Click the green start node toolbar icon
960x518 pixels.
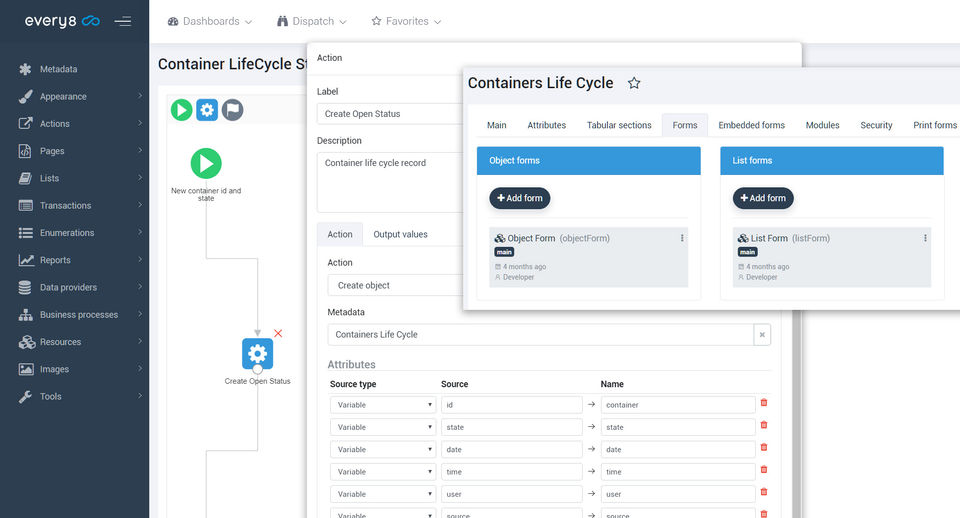pos(181,110)
